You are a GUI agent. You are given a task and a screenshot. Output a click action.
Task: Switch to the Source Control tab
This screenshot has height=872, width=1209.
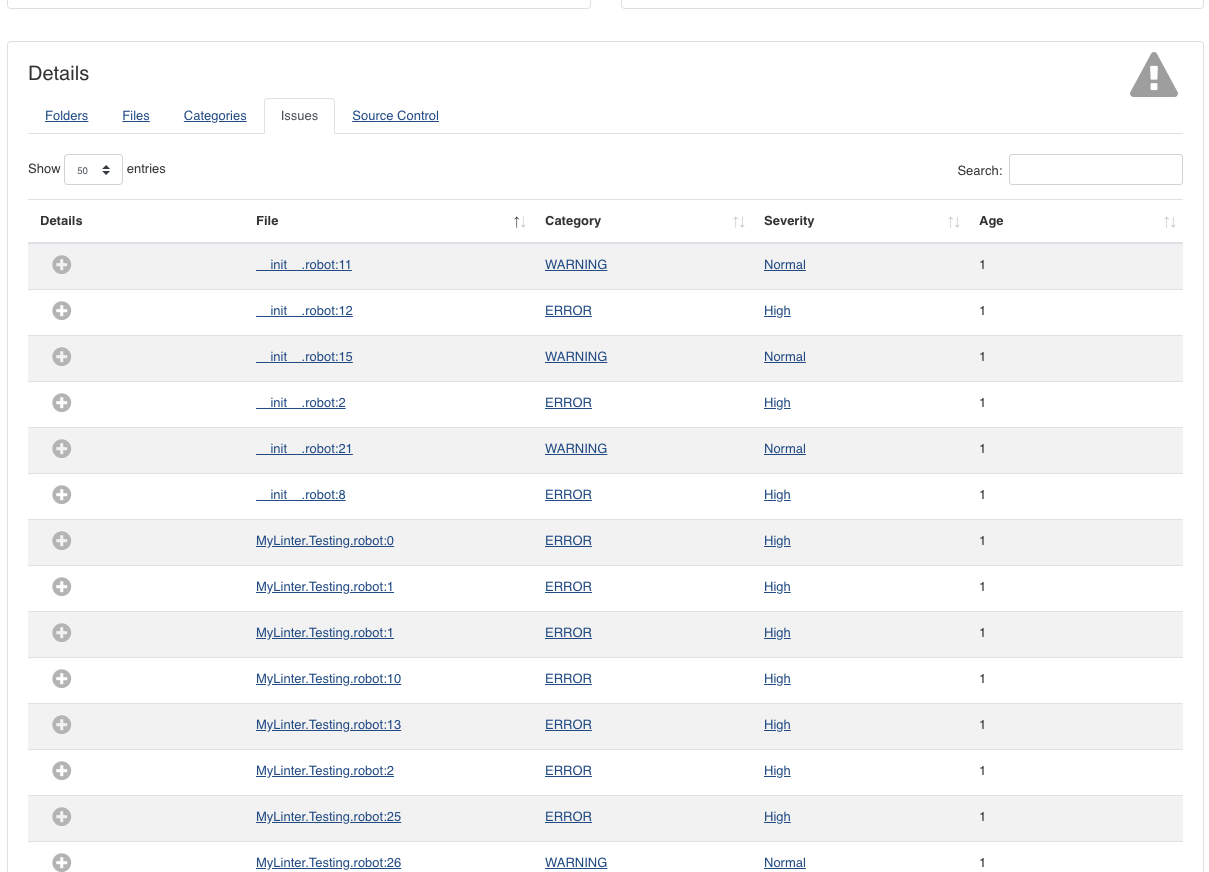click(x=394, y=115)
